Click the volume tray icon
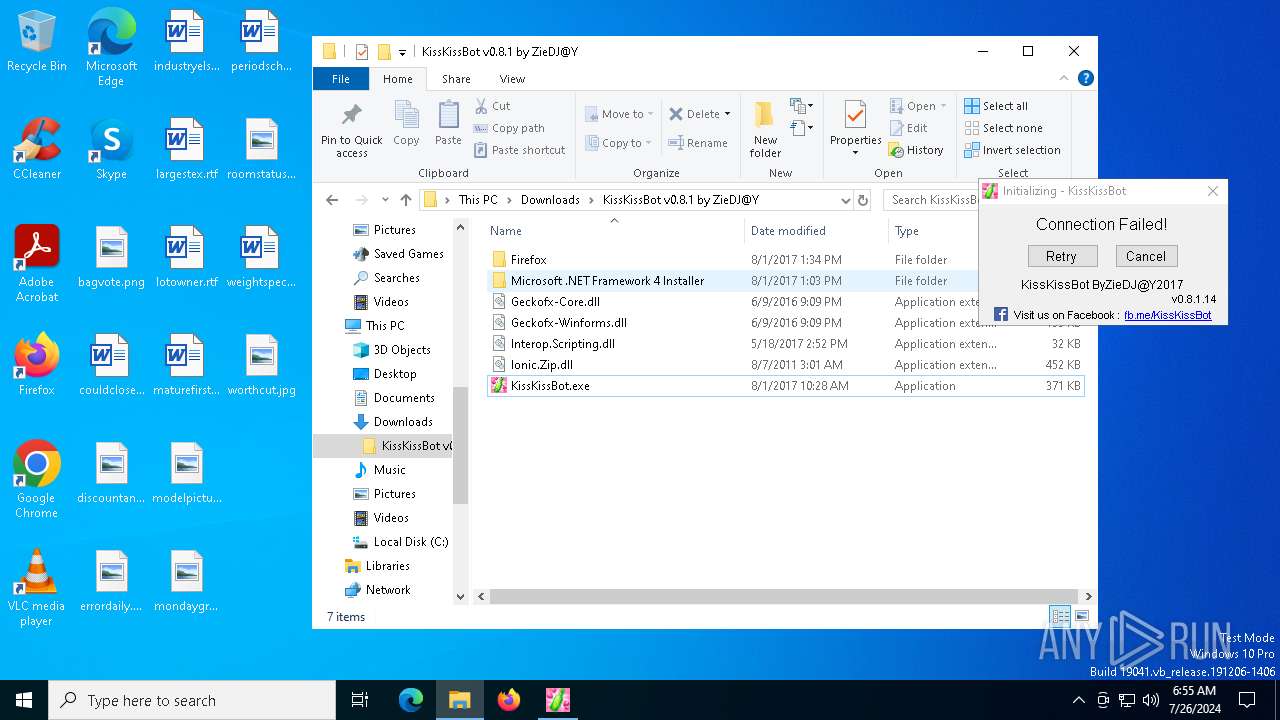The image size is (1280, 720). (1151, 700)
